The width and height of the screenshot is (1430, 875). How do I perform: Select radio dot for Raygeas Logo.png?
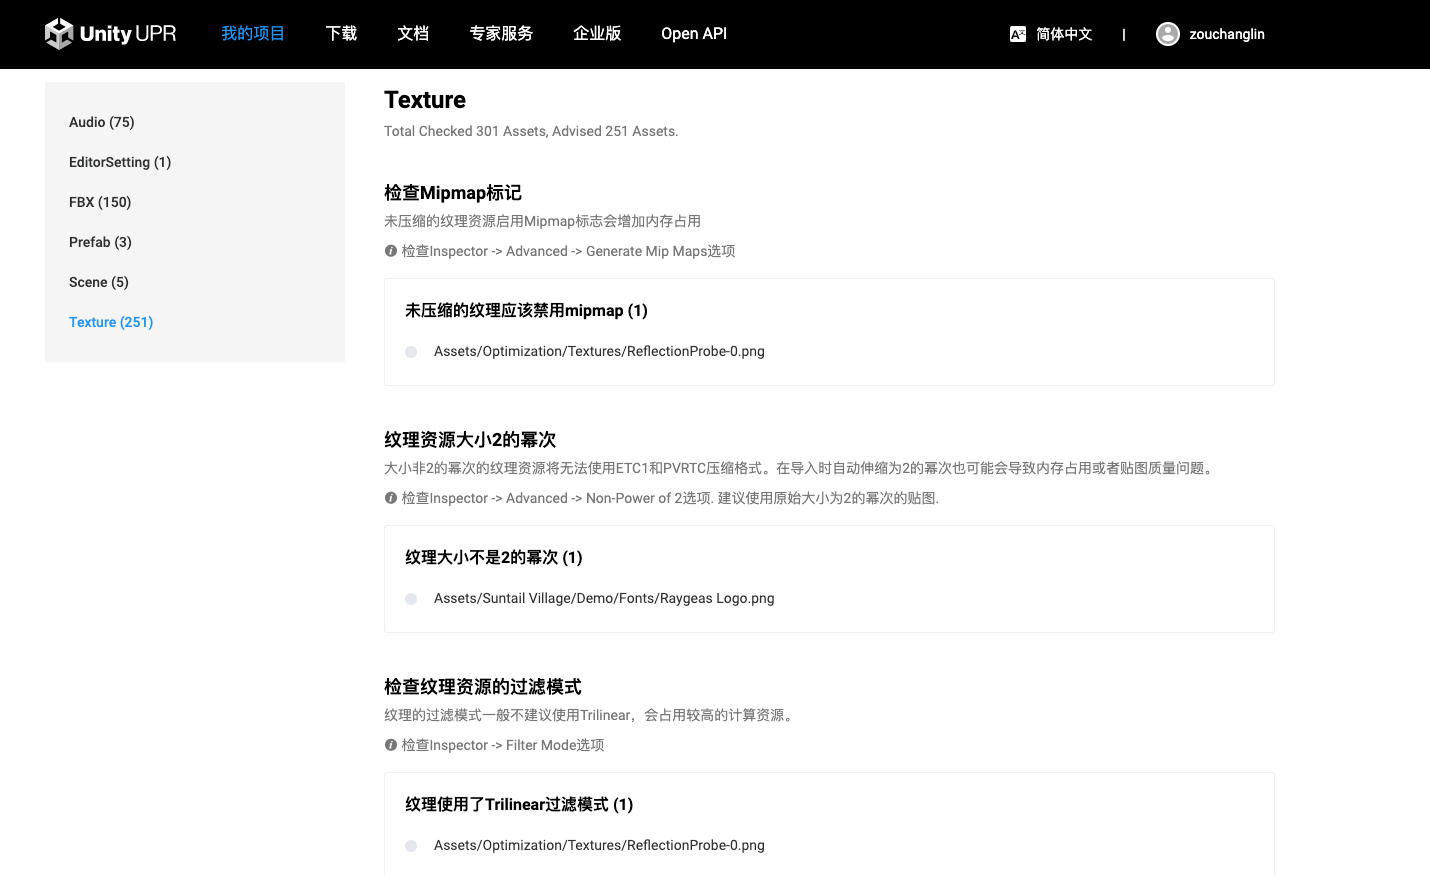pyautogui.click(x=411, y=599)
